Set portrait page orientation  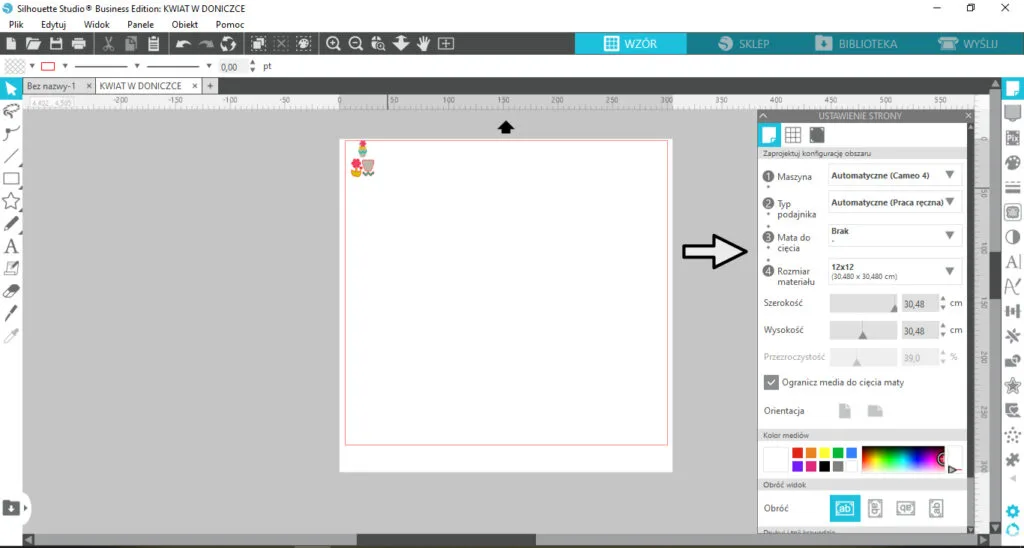coord(845,411)
